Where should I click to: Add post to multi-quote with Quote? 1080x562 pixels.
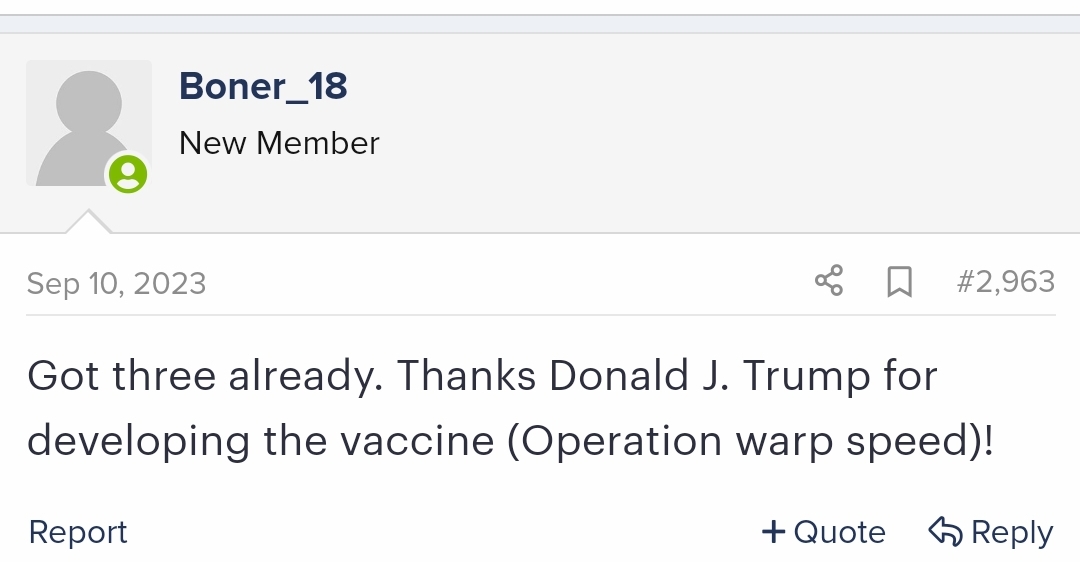[823, 532]
